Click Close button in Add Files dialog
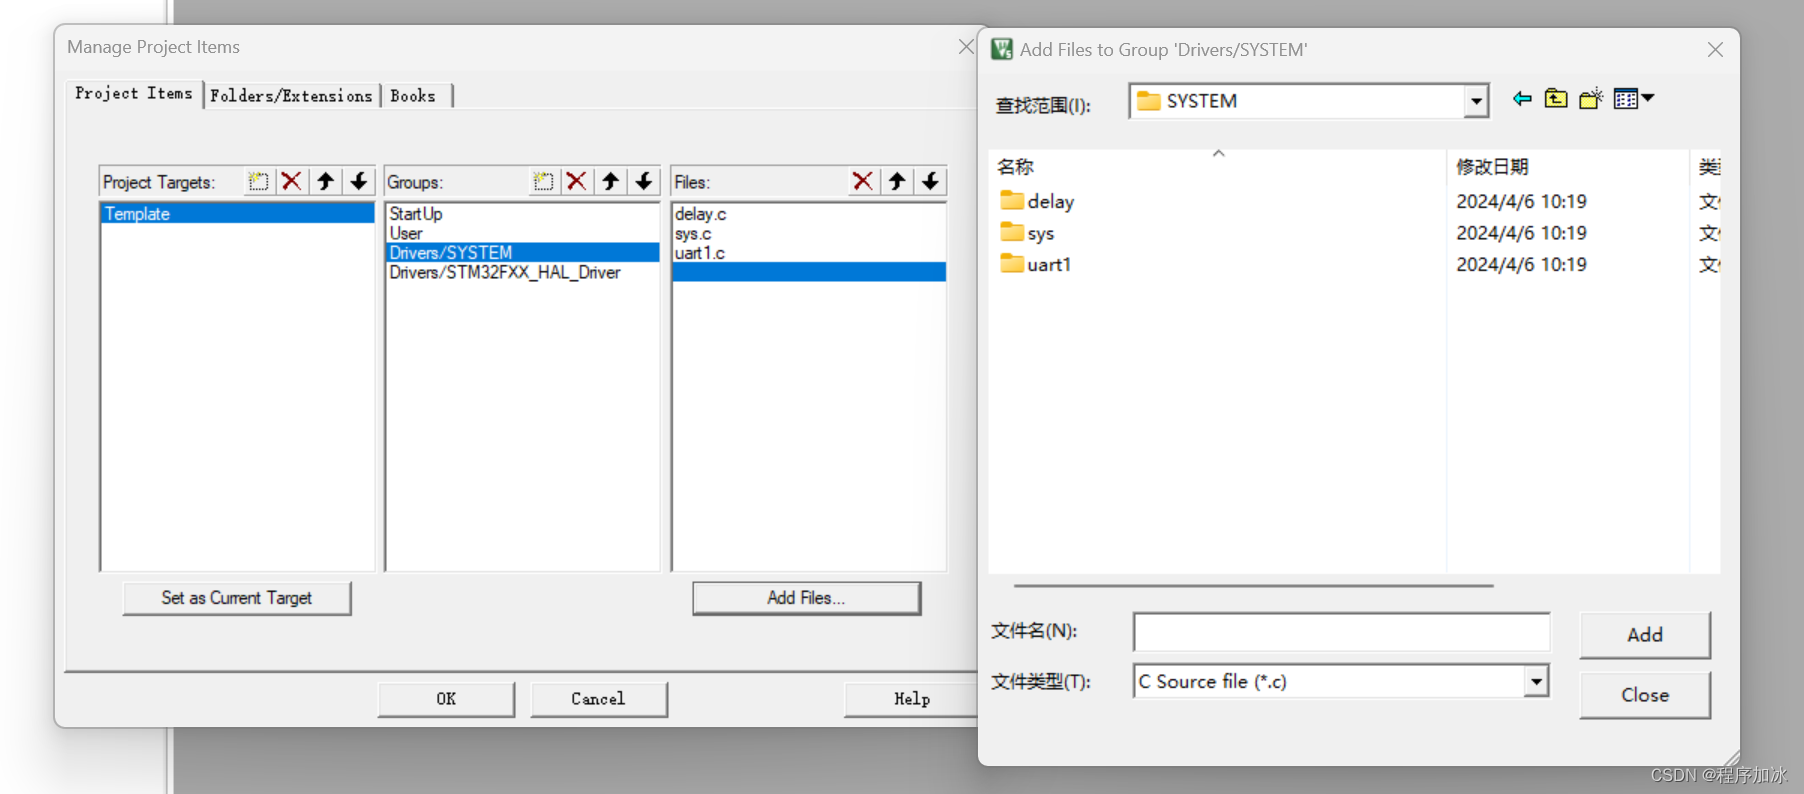 coord(1645,695)
